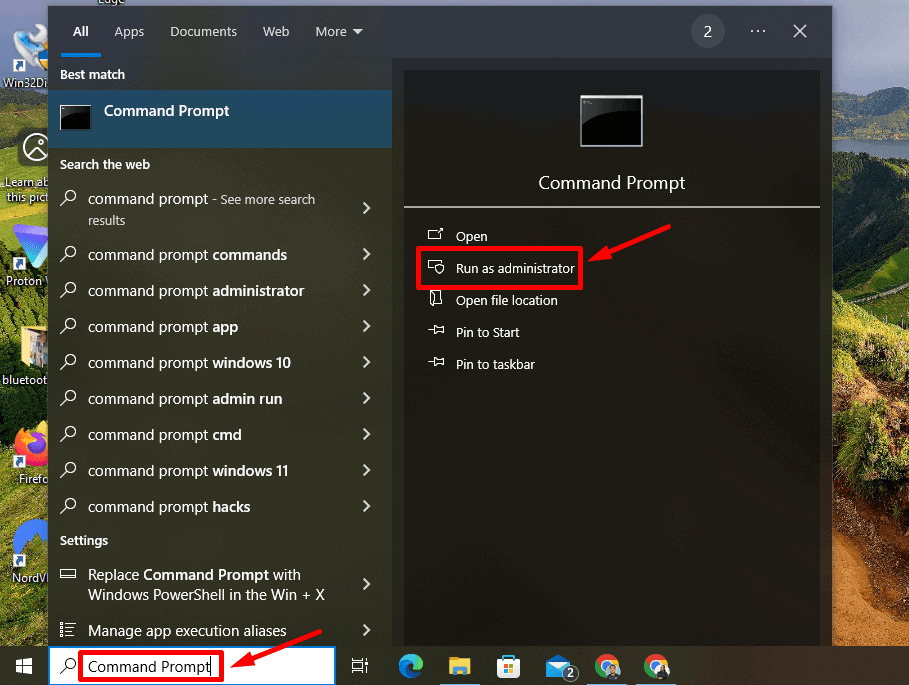Open File Explorer from the taskbar

pyautogui.click(x=460, y=666)
